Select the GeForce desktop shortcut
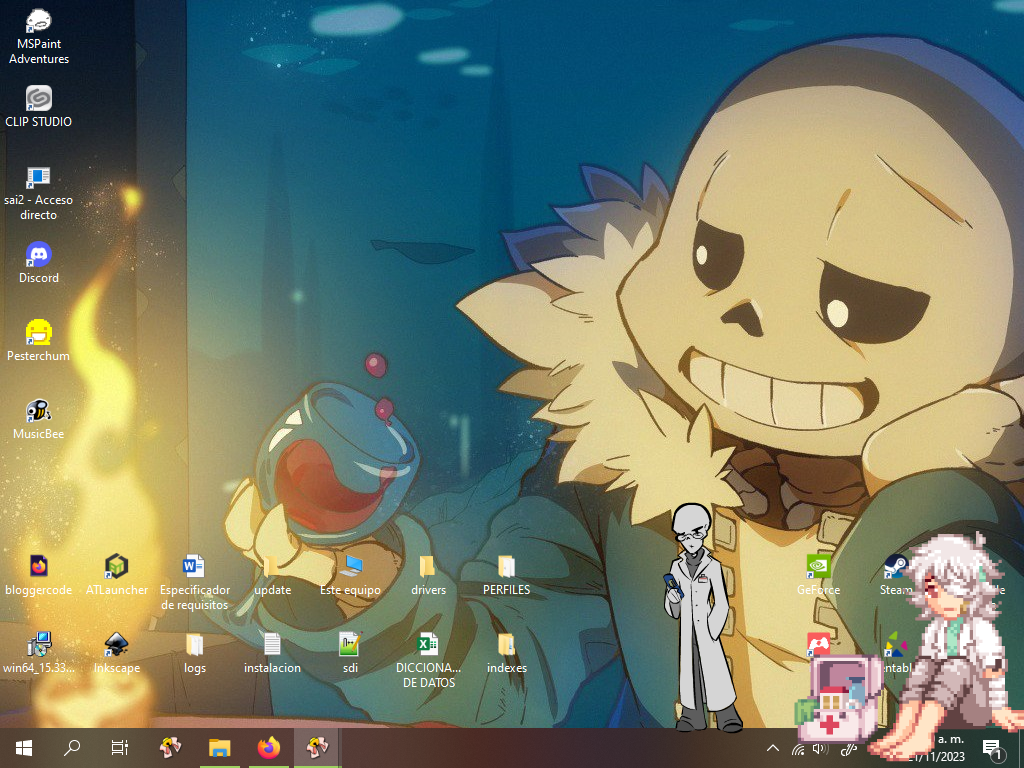The width and height of the screenshot is (1024, 768). [x=818, y=567]
